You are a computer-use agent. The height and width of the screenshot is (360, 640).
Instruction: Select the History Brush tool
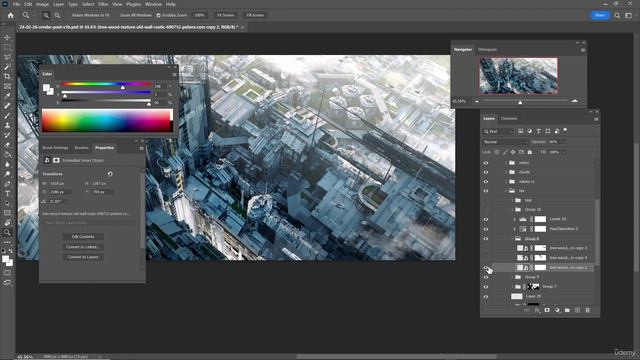7,135
